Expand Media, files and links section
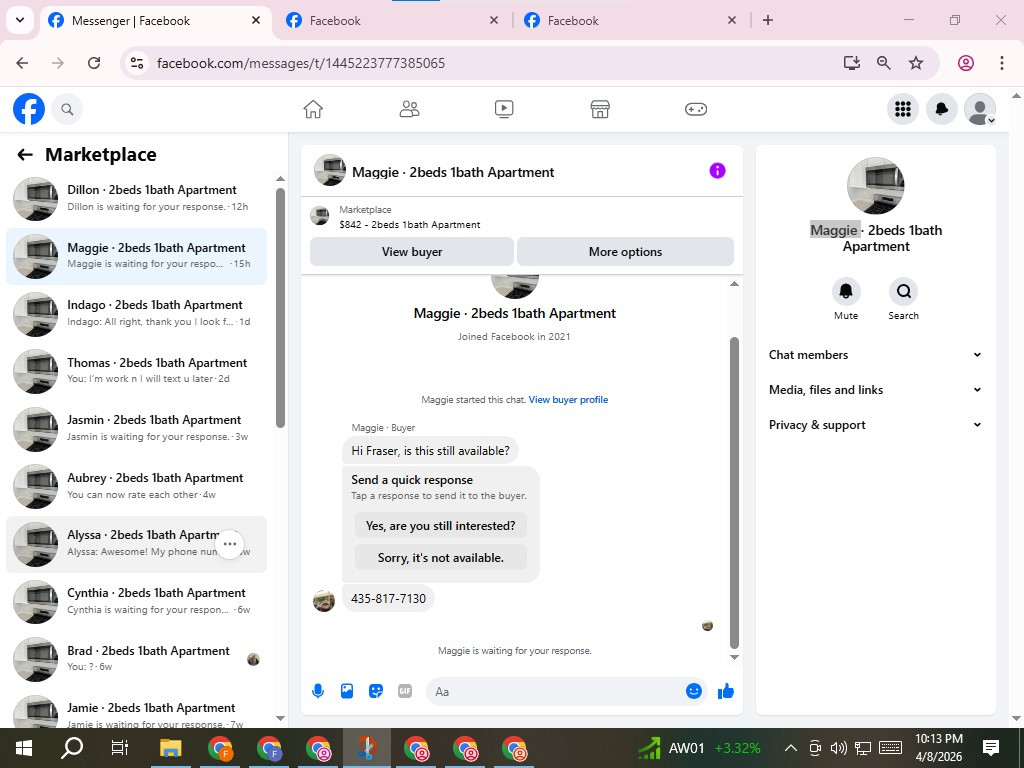The height and width of the screenshot is (768, 1024). coord(875,390)
